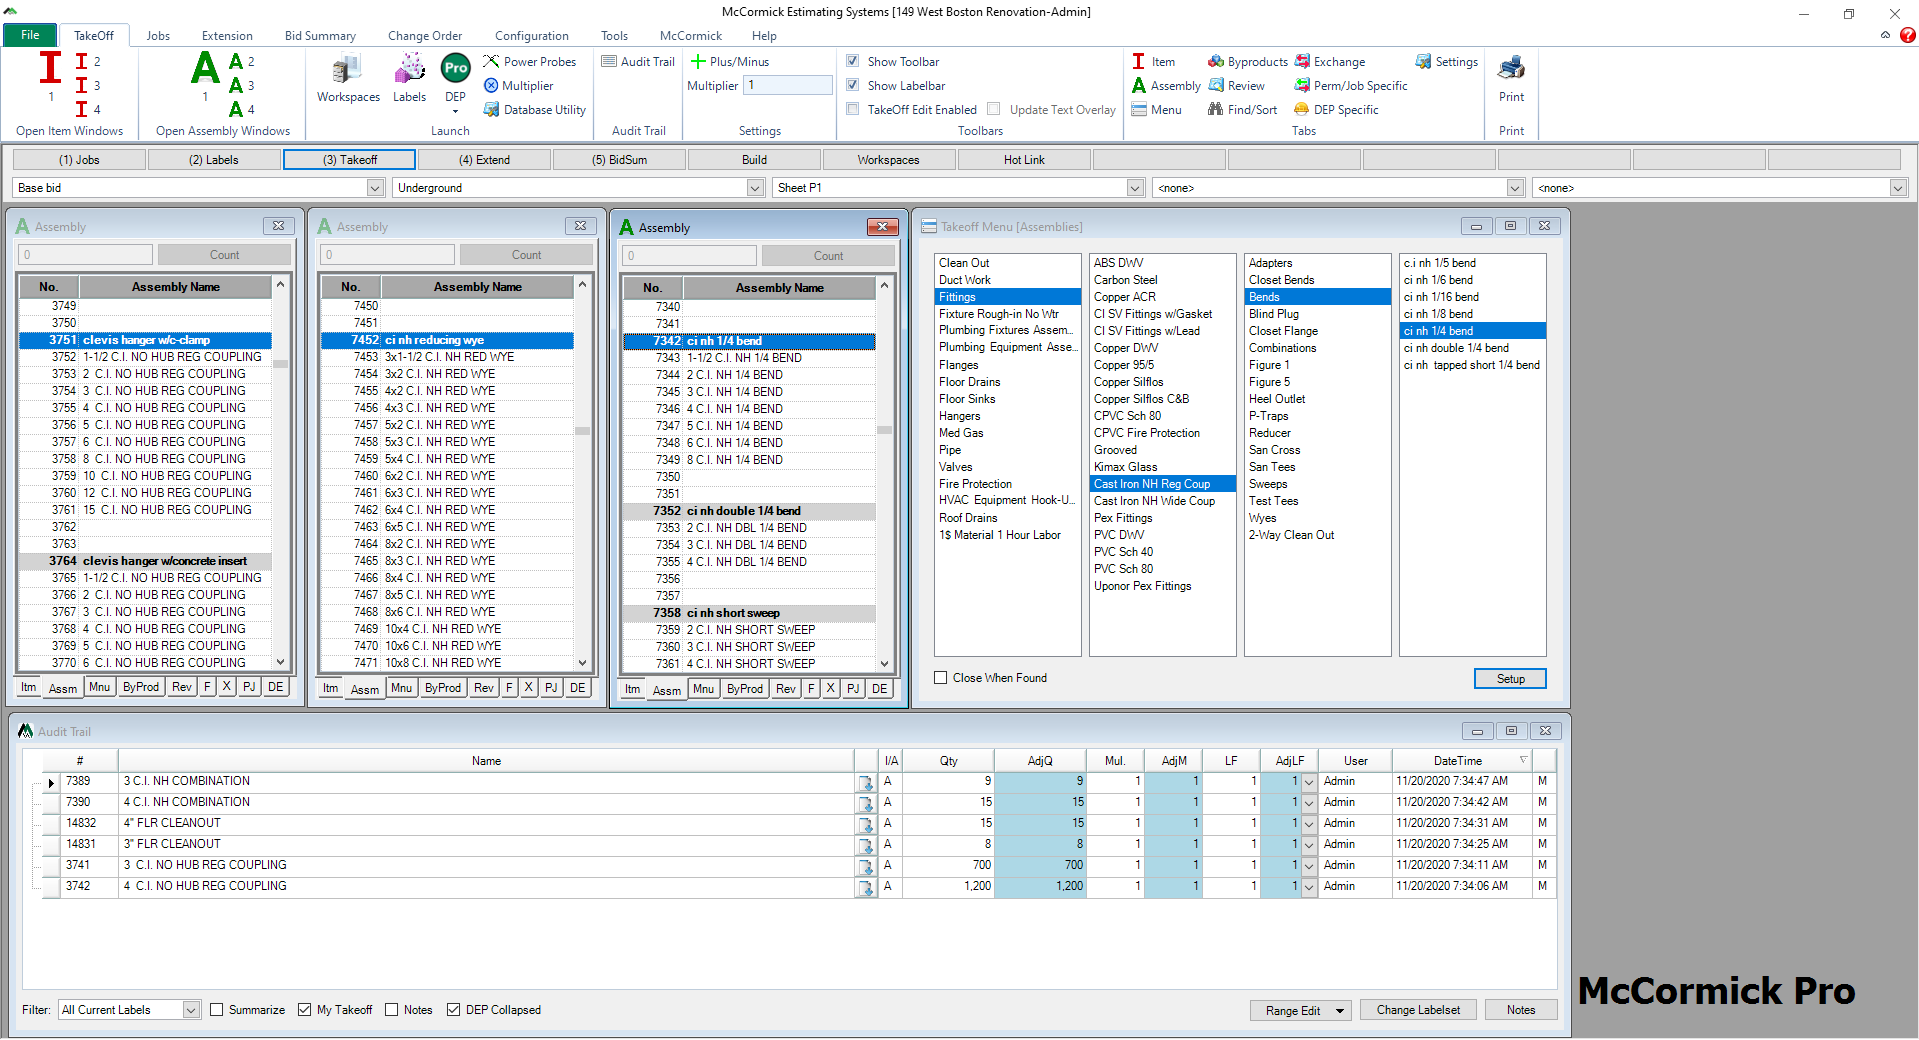Switch to Item tab icon
This screenshot has width=1919, height=1040.
(x=1138, y=61)
